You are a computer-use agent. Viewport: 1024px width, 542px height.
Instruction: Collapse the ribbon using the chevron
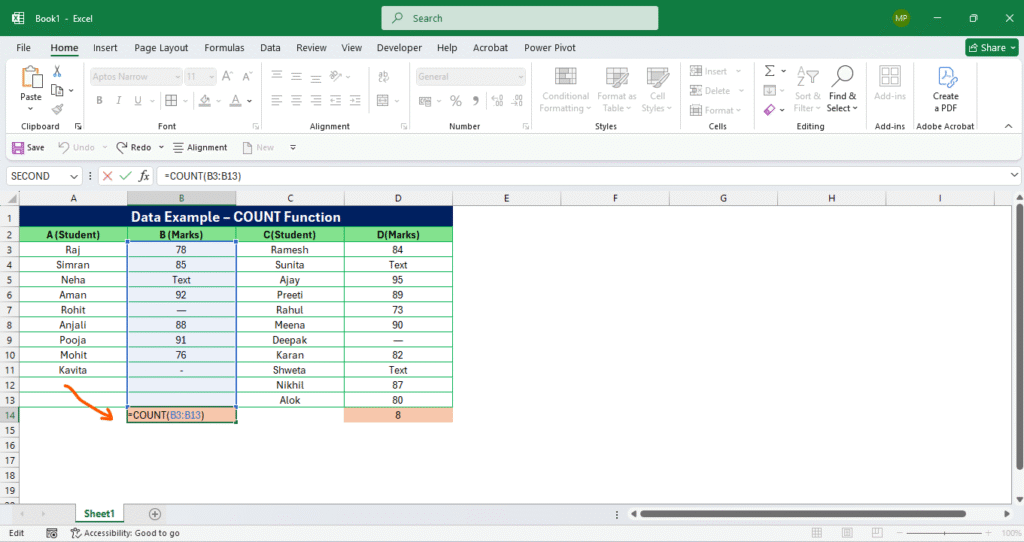coord(1012,127)
